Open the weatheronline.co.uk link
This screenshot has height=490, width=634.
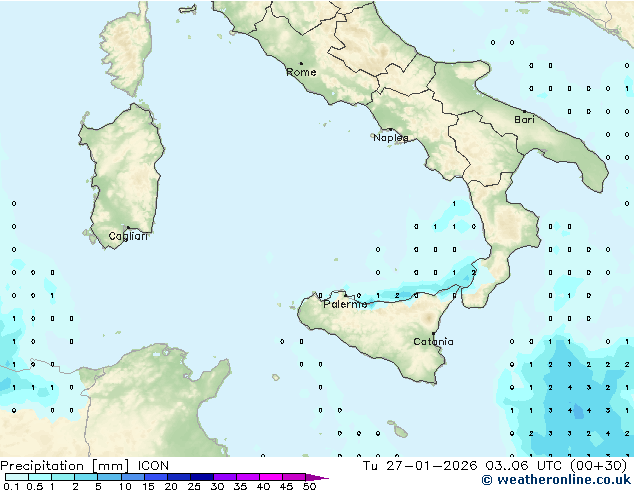(x=556, y=480)
